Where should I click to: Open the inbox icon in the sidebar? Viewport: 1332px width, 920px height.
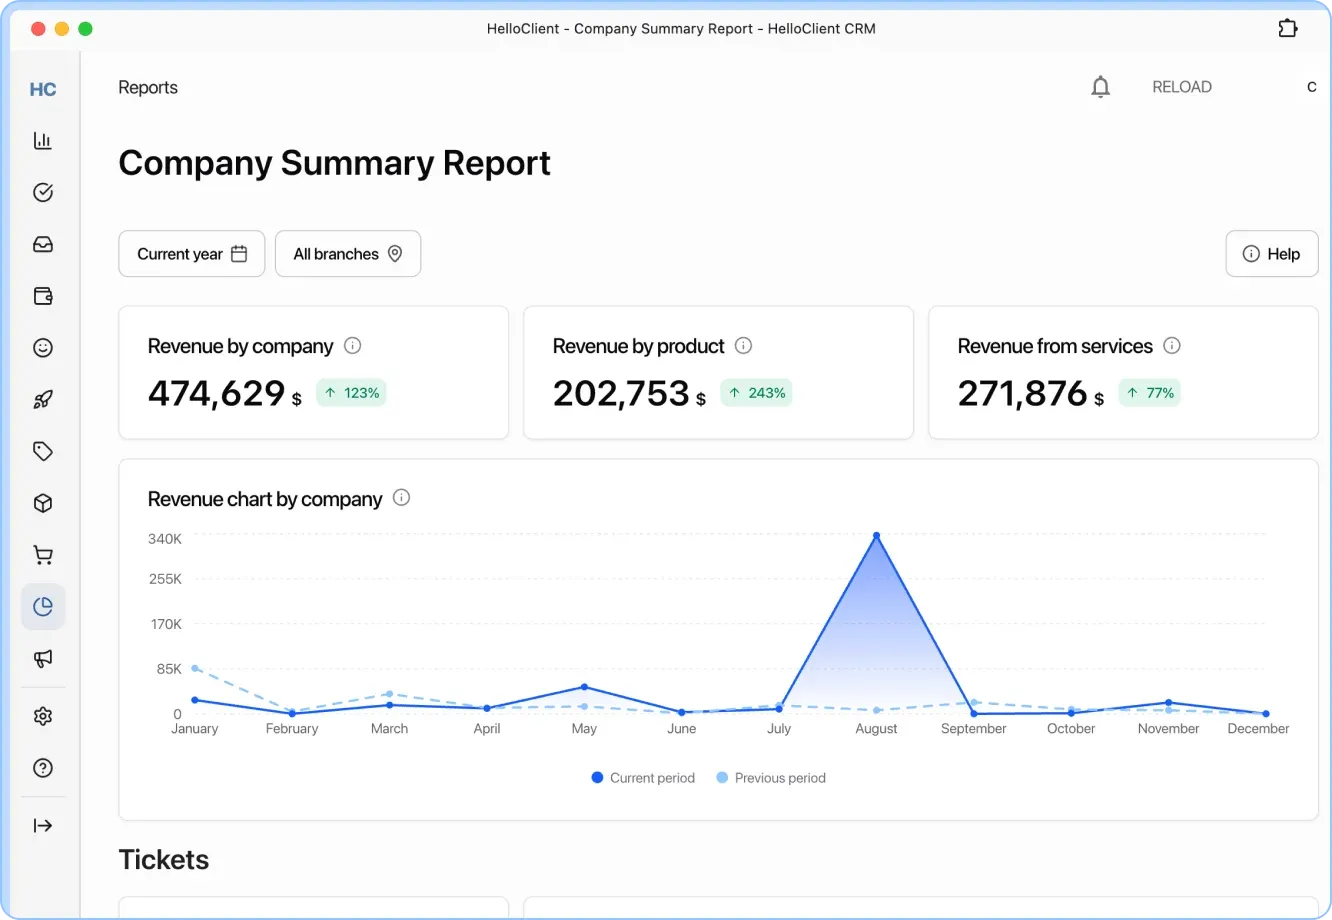(43, 244)
